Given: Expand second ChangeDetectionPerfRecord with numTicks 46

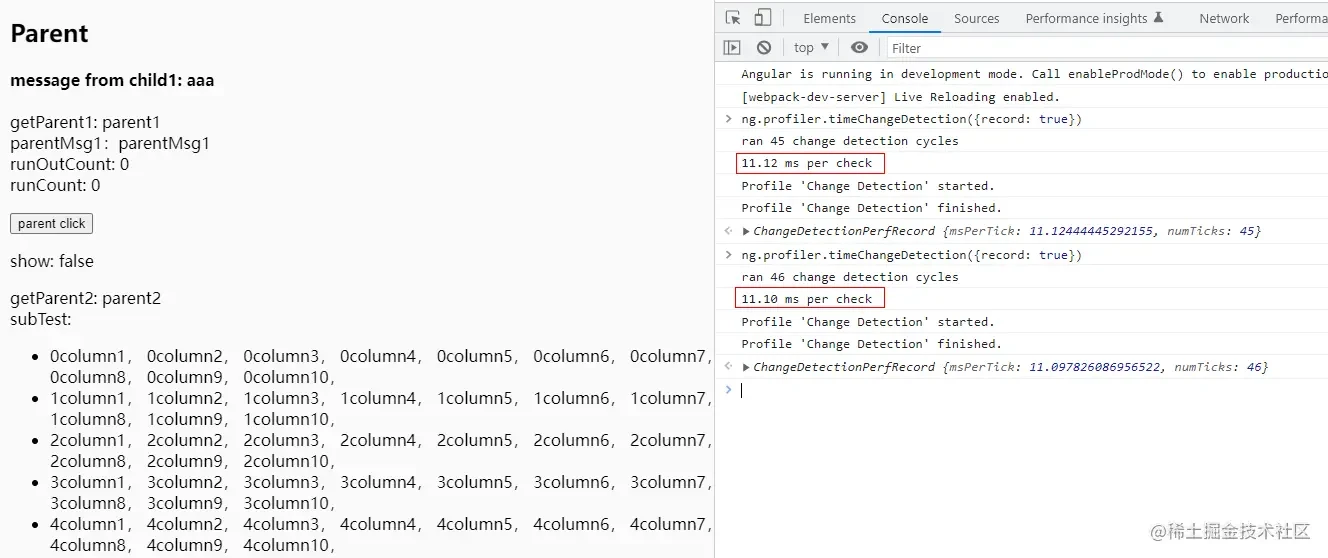Looking at the screenshot, I should click(x=746, y=367).
